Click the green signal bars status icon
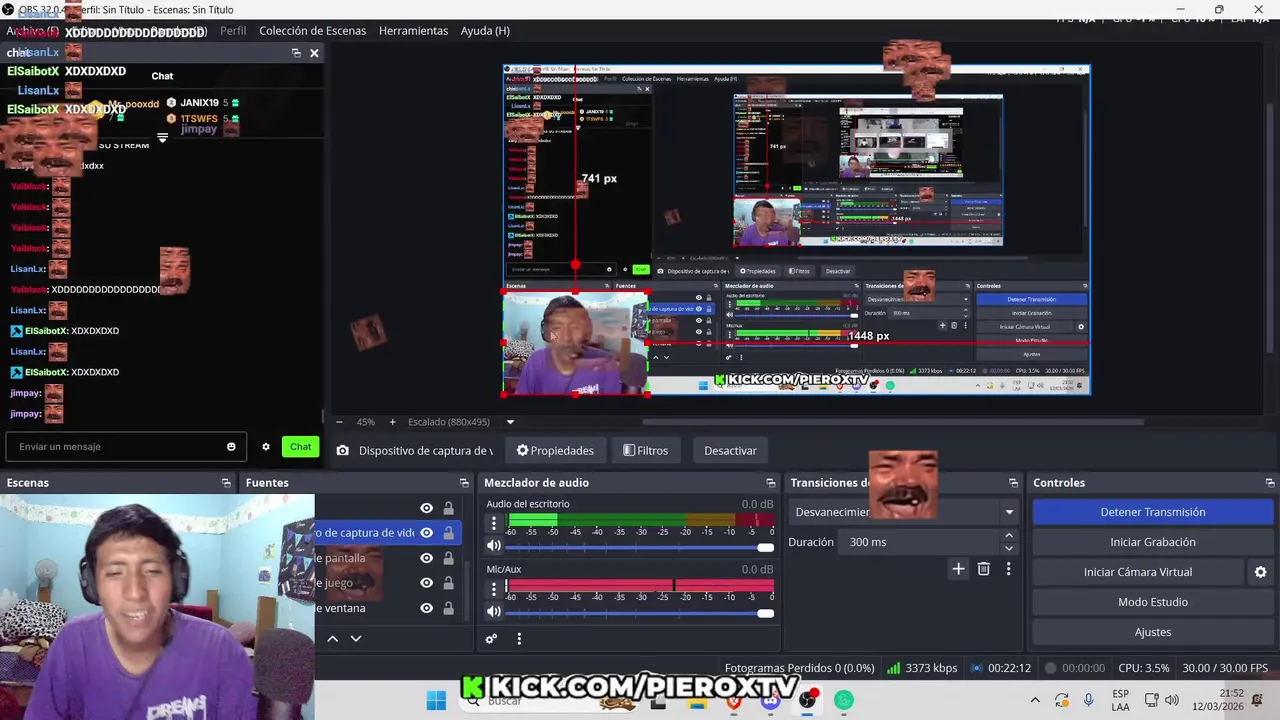Screen dimensions: 1280x720 coord(893,668)
